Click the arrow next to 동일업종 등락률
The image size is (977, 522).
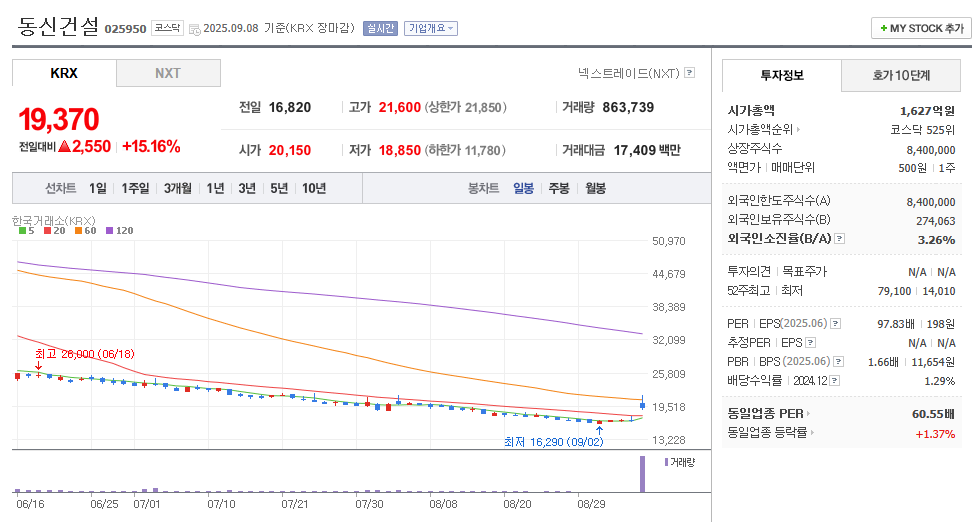(812, 432)
